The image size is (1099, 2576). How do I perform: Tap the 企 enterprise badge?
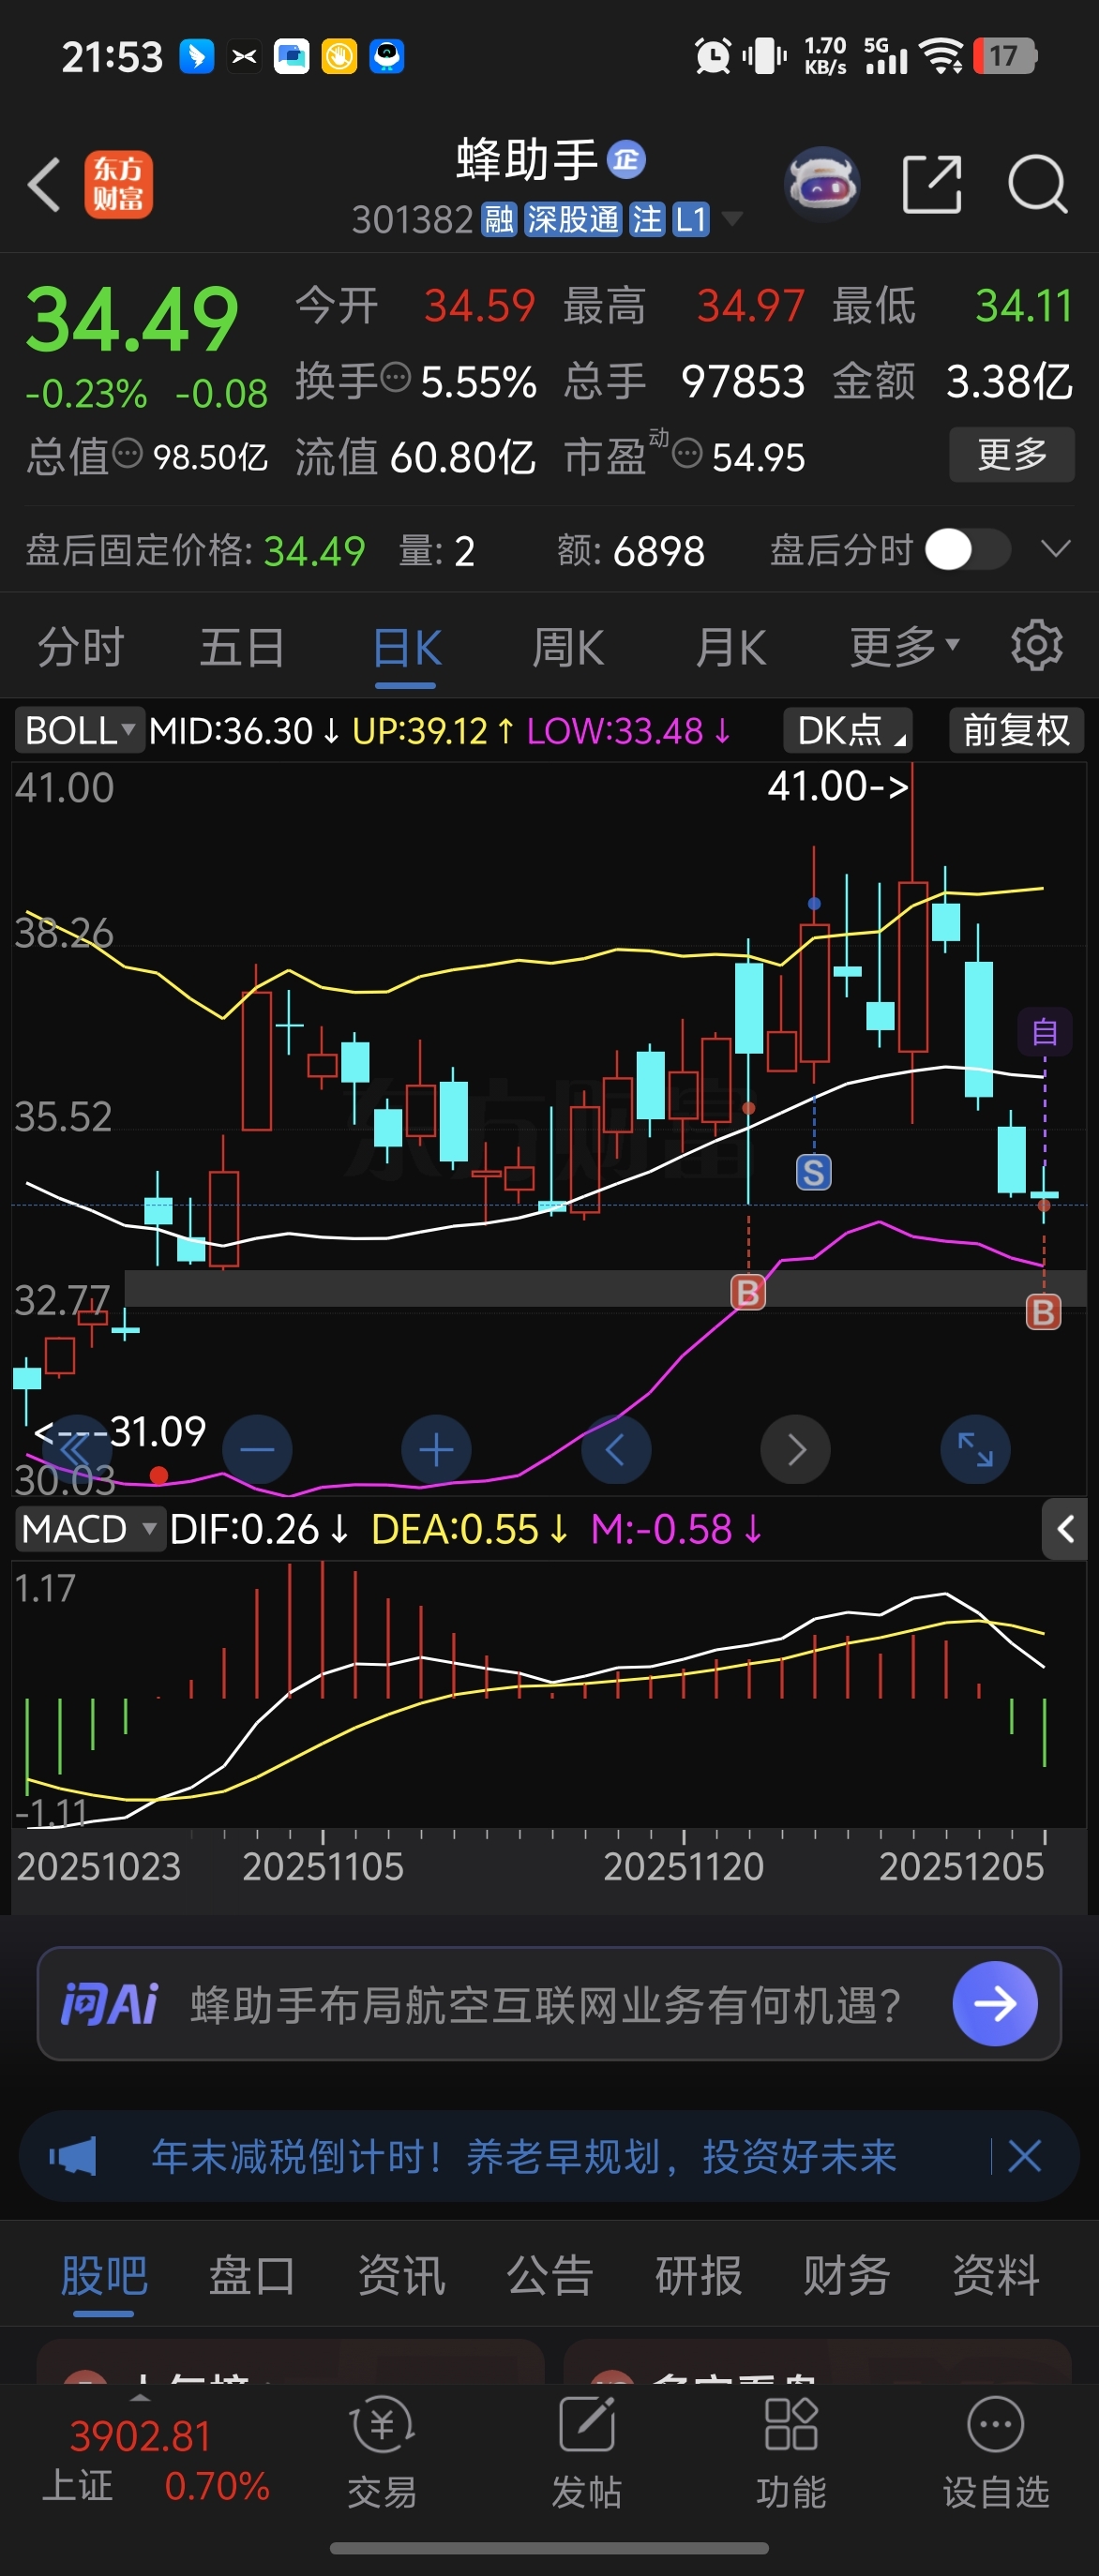click(627, 159)
